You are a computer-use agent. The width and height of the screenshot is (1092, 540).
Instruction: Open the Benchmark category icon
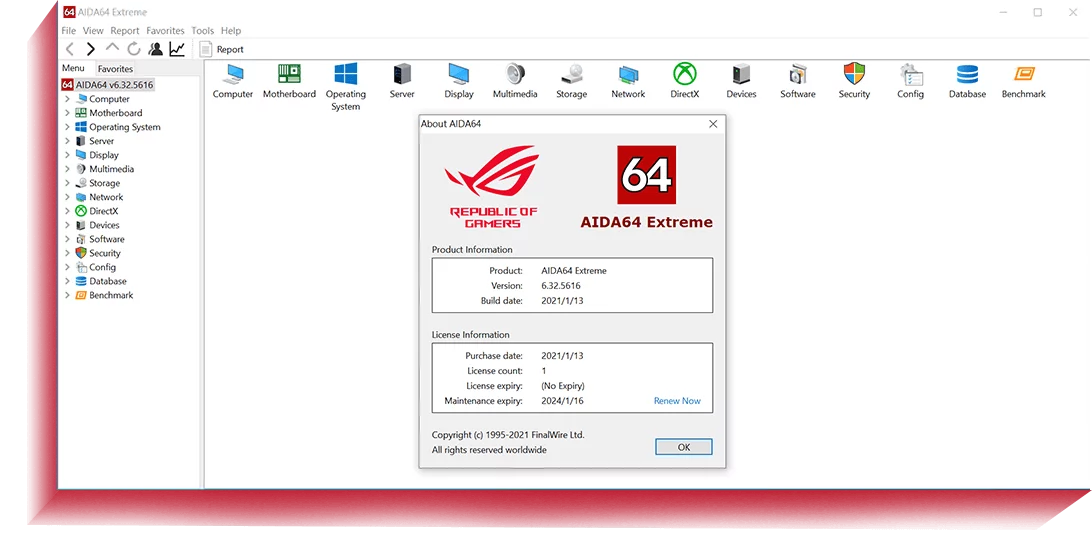pos(1024,74)
